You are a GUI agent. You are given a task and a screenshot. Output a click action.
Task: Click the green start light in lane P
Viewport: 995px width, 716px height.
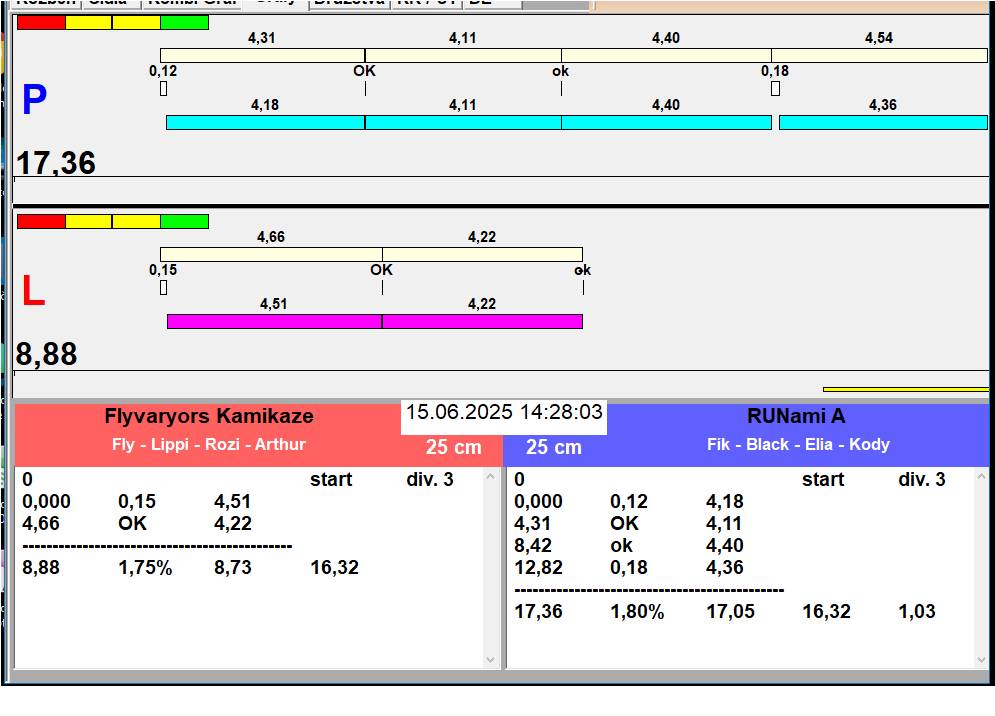coord(184,22)
